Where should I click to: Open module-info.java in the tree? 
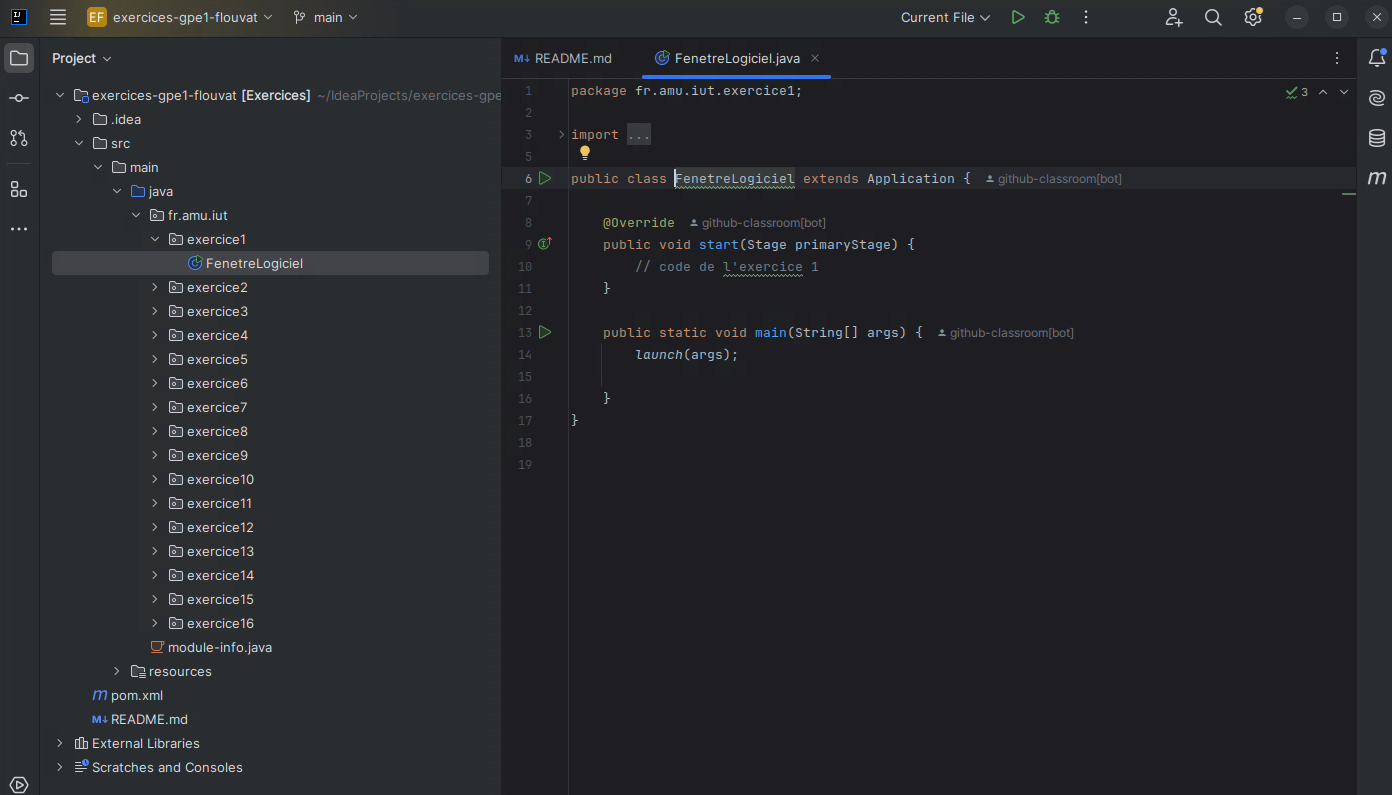pyautogui.click(x=219, y=647)
